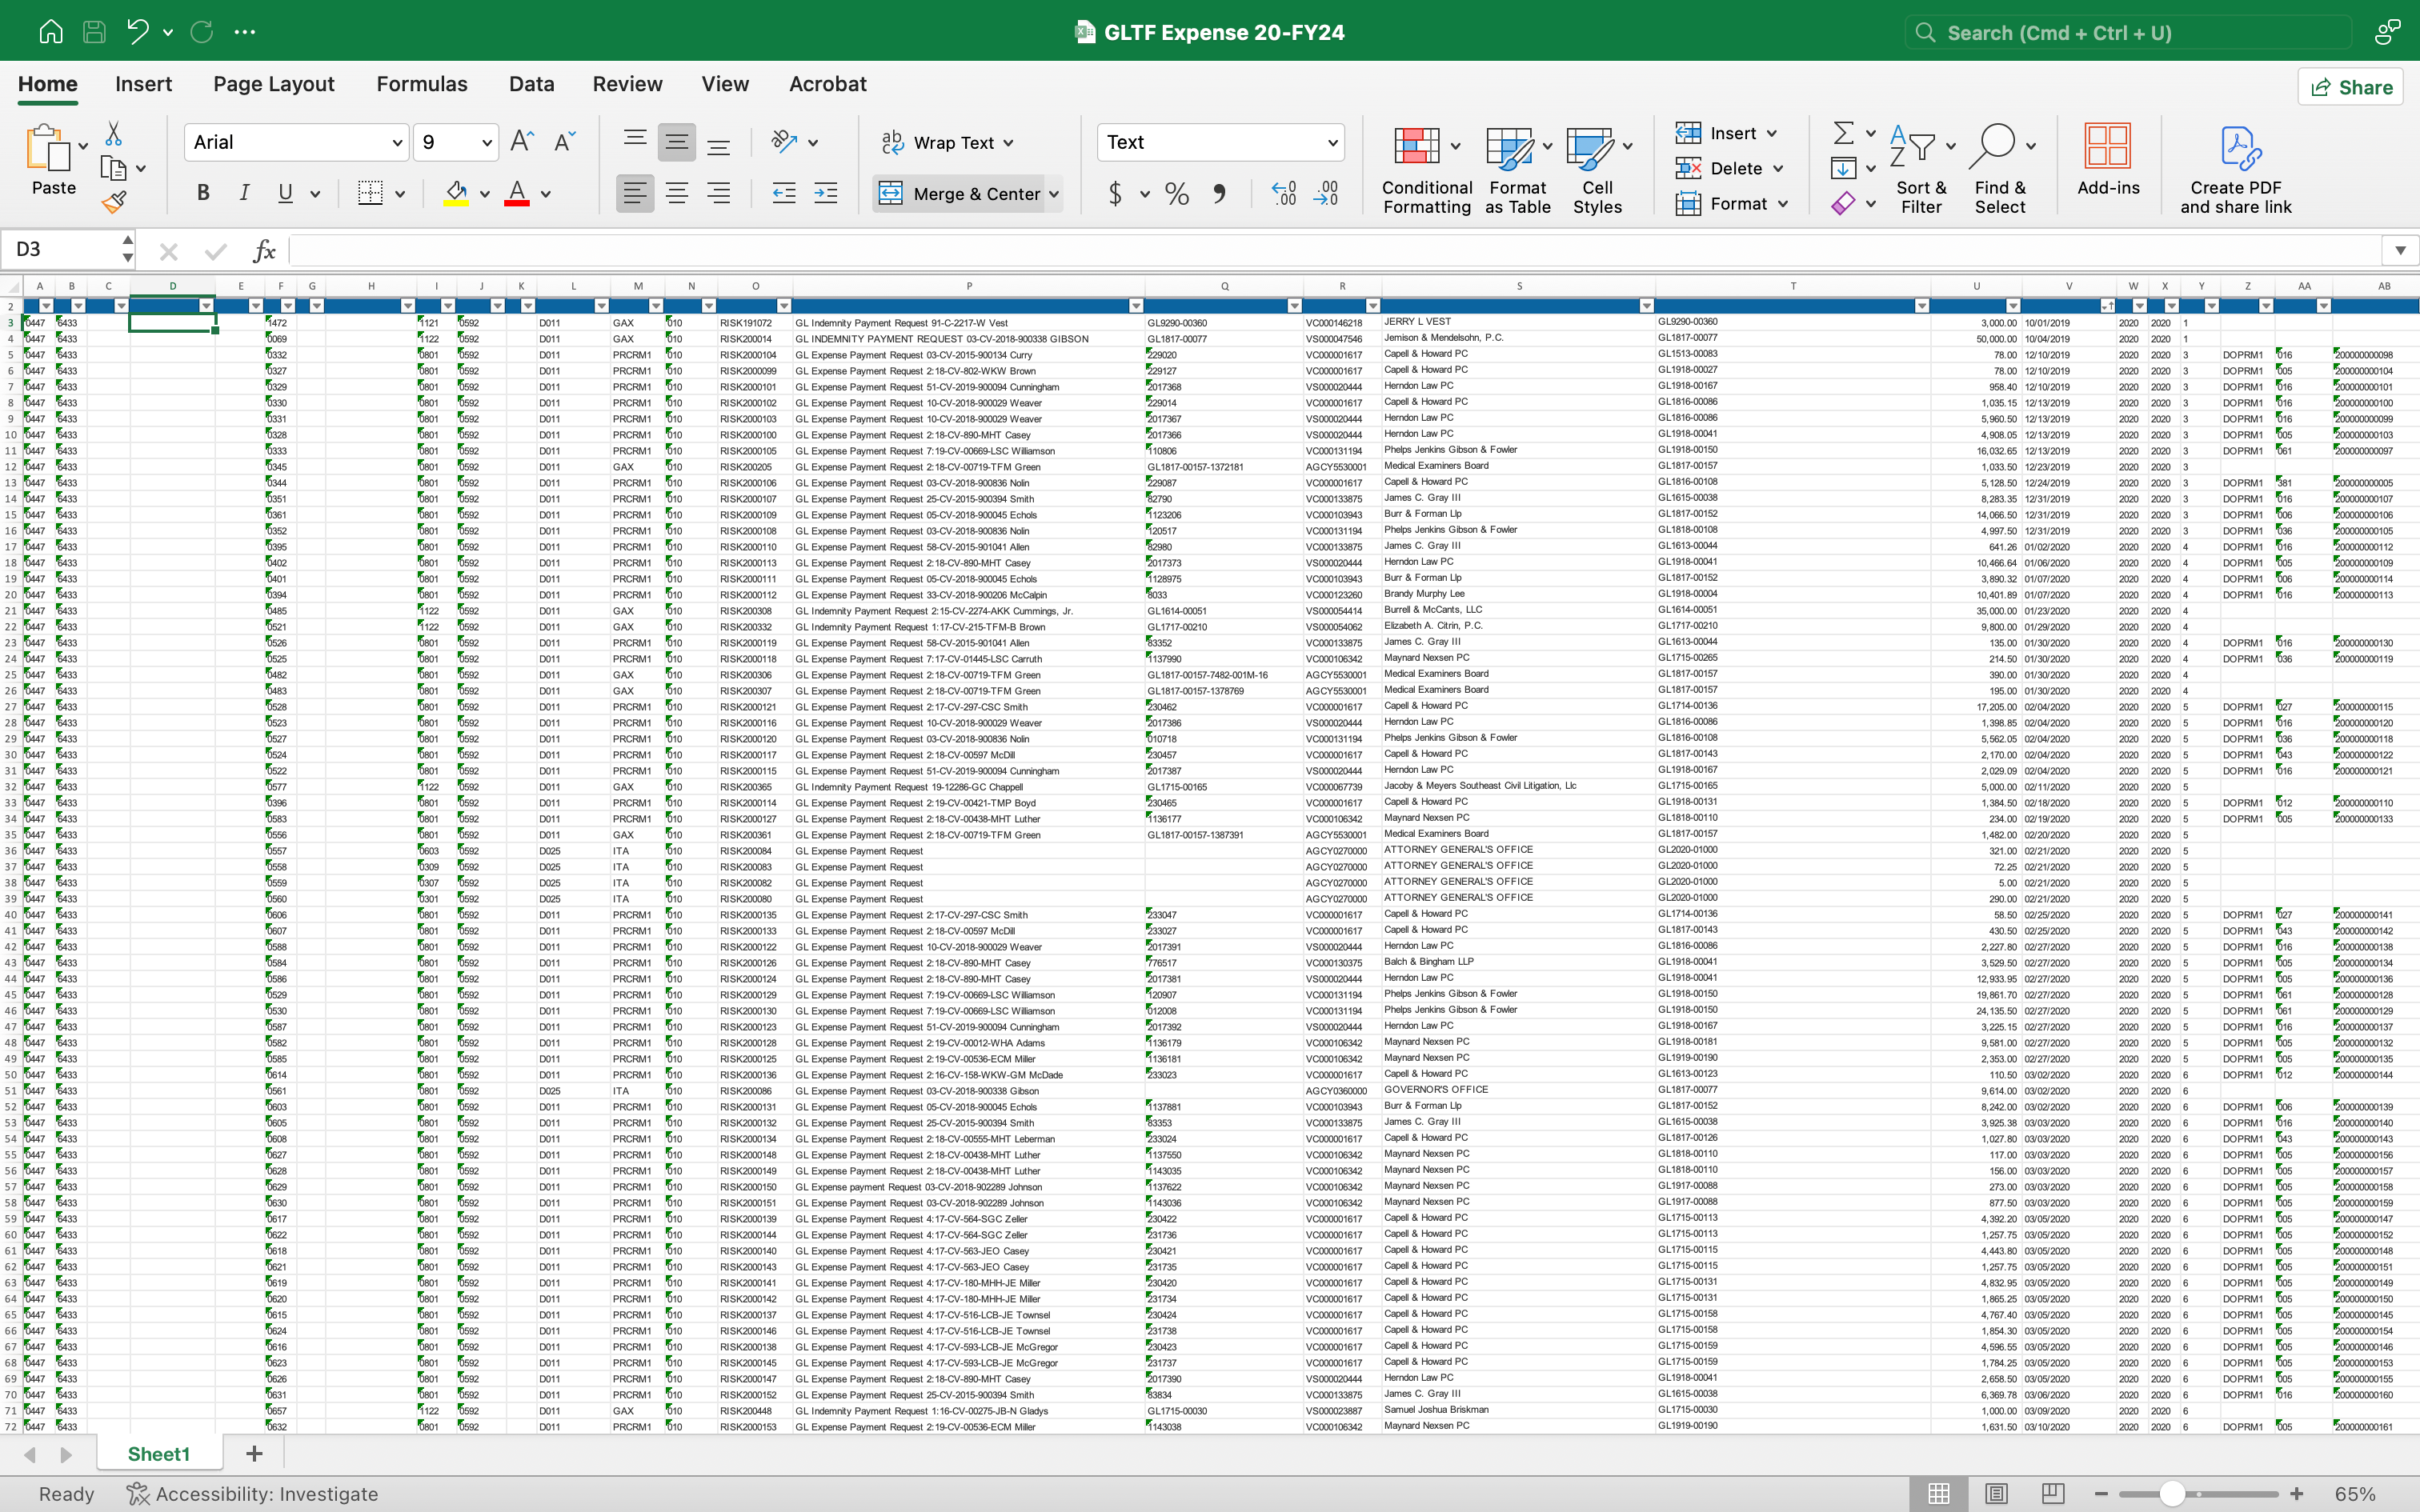Open filter dropdown for column D
Viewport: 2420px width, 1512px height.
coord(206,306)
